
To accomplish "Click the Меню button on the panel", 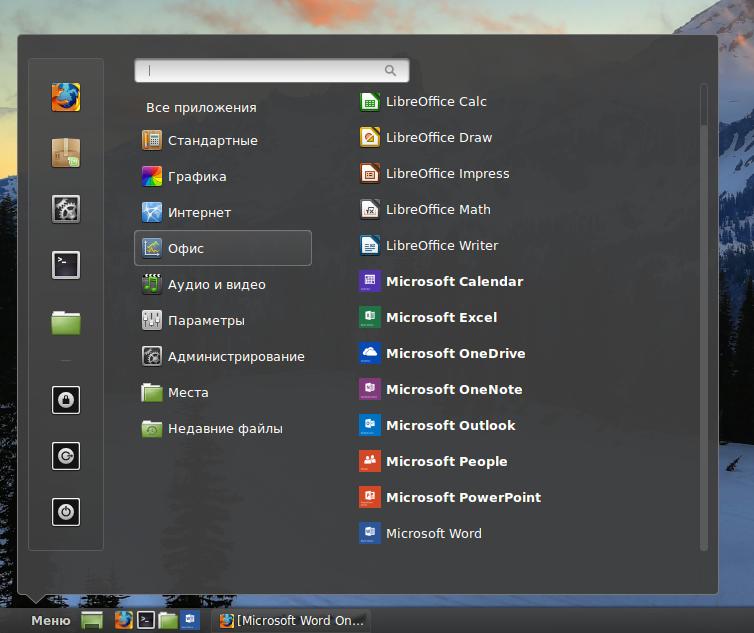I will pos(50,620).
